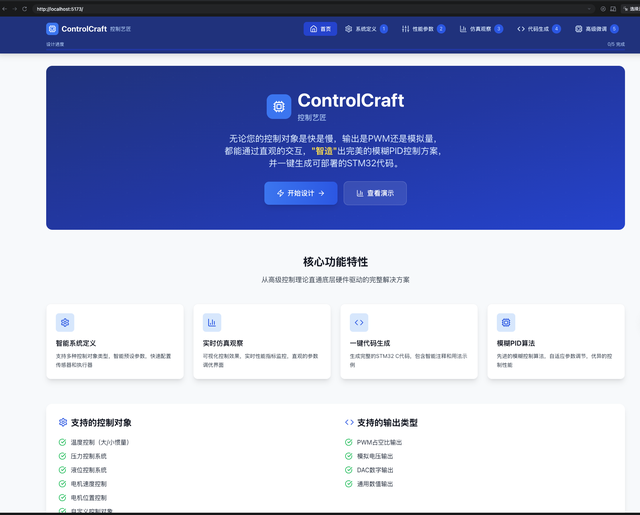Click the 智能系统定义 card icon
640x515 pixels.
tap(65, 322)
